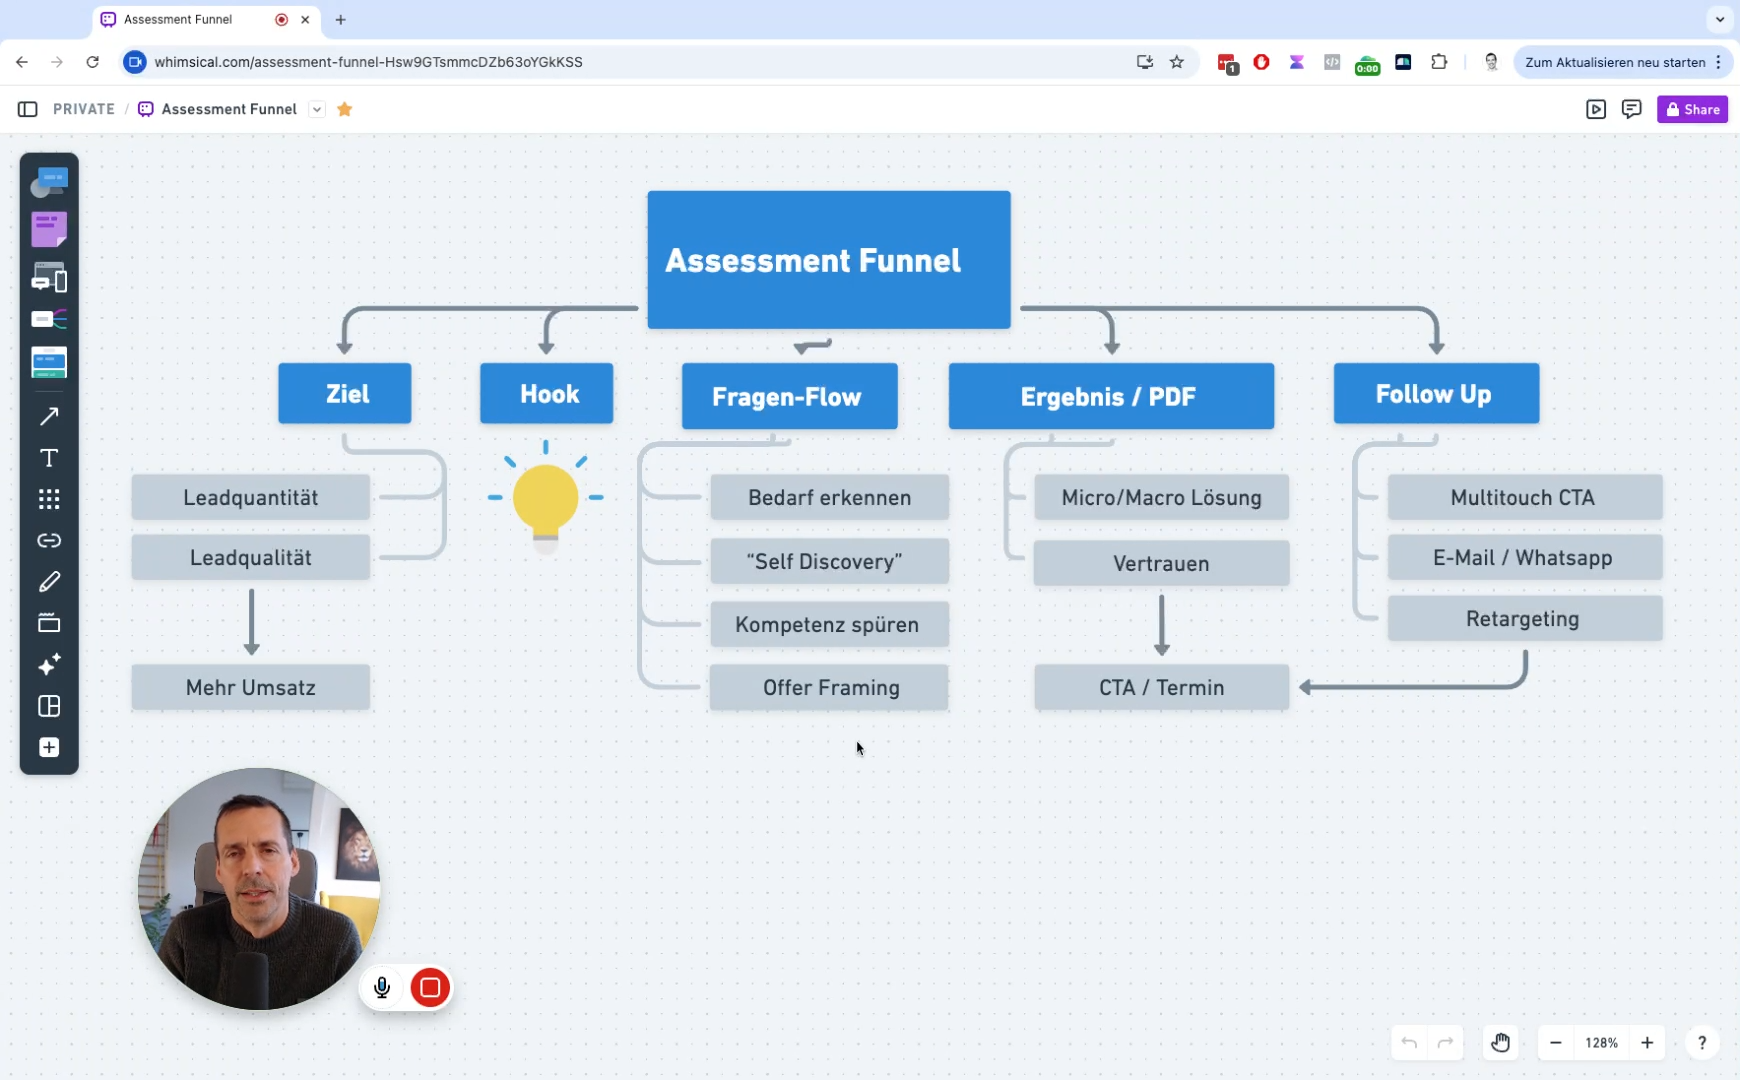The image size is (1740, 1080).
Task: Select the link tool in toolbar
Action: (48, 541)
